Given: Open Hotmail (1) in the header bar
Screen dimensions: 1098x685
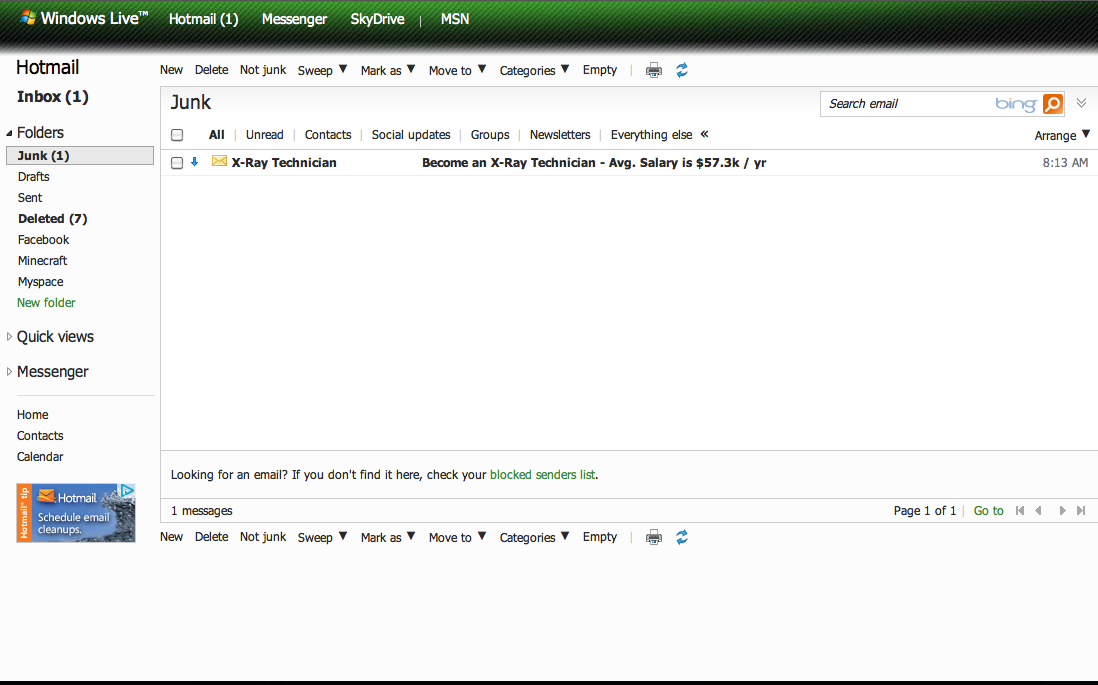Looking at the screenshot, I should (x=204, y=19).
